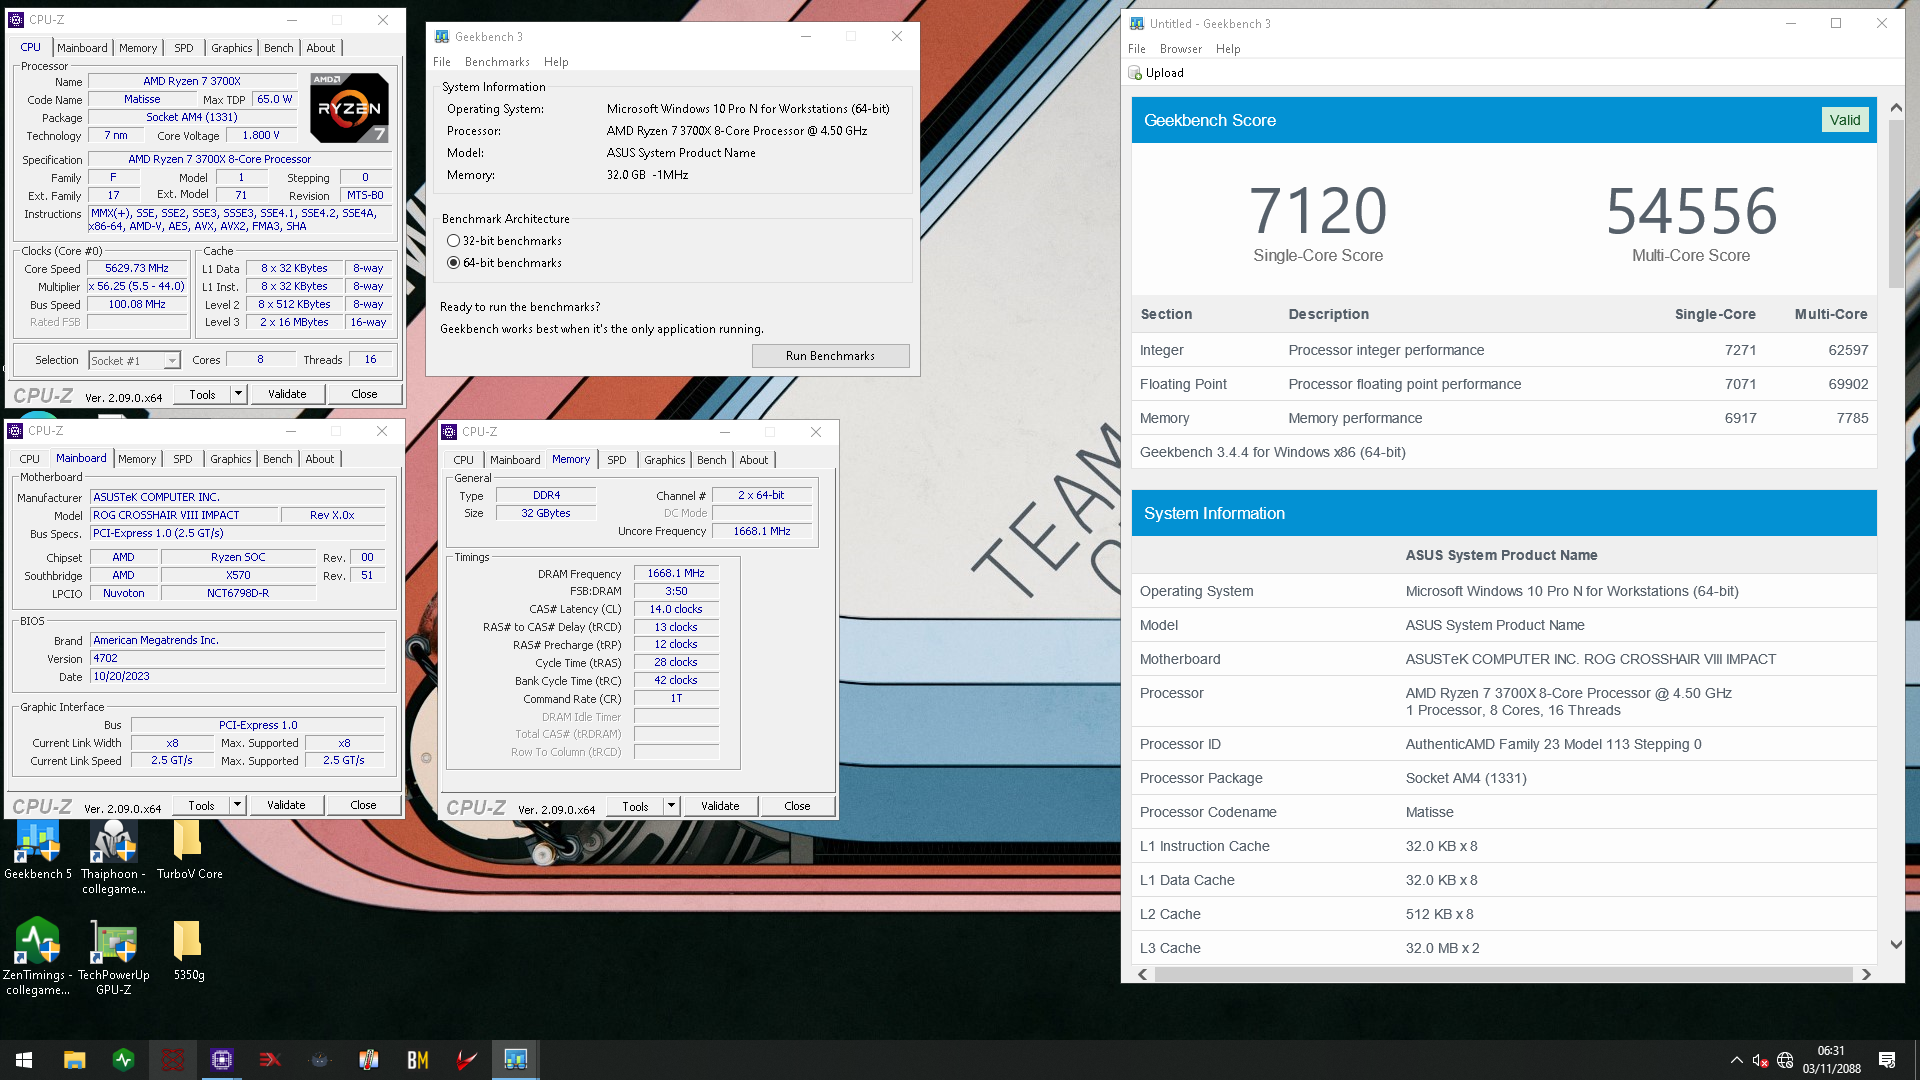Viewport: 1920px width, 1080px height.
Task: Click Close in top CPU-Z window
Action: [364, 394]
